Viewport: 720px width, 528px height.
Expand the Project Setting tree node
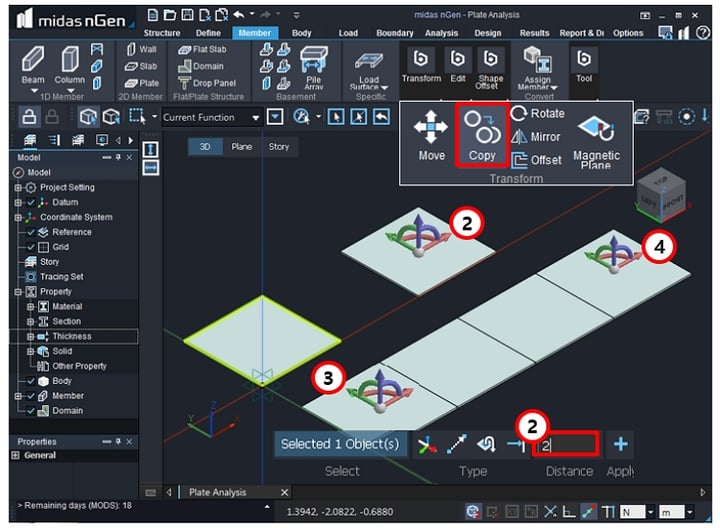18,187
